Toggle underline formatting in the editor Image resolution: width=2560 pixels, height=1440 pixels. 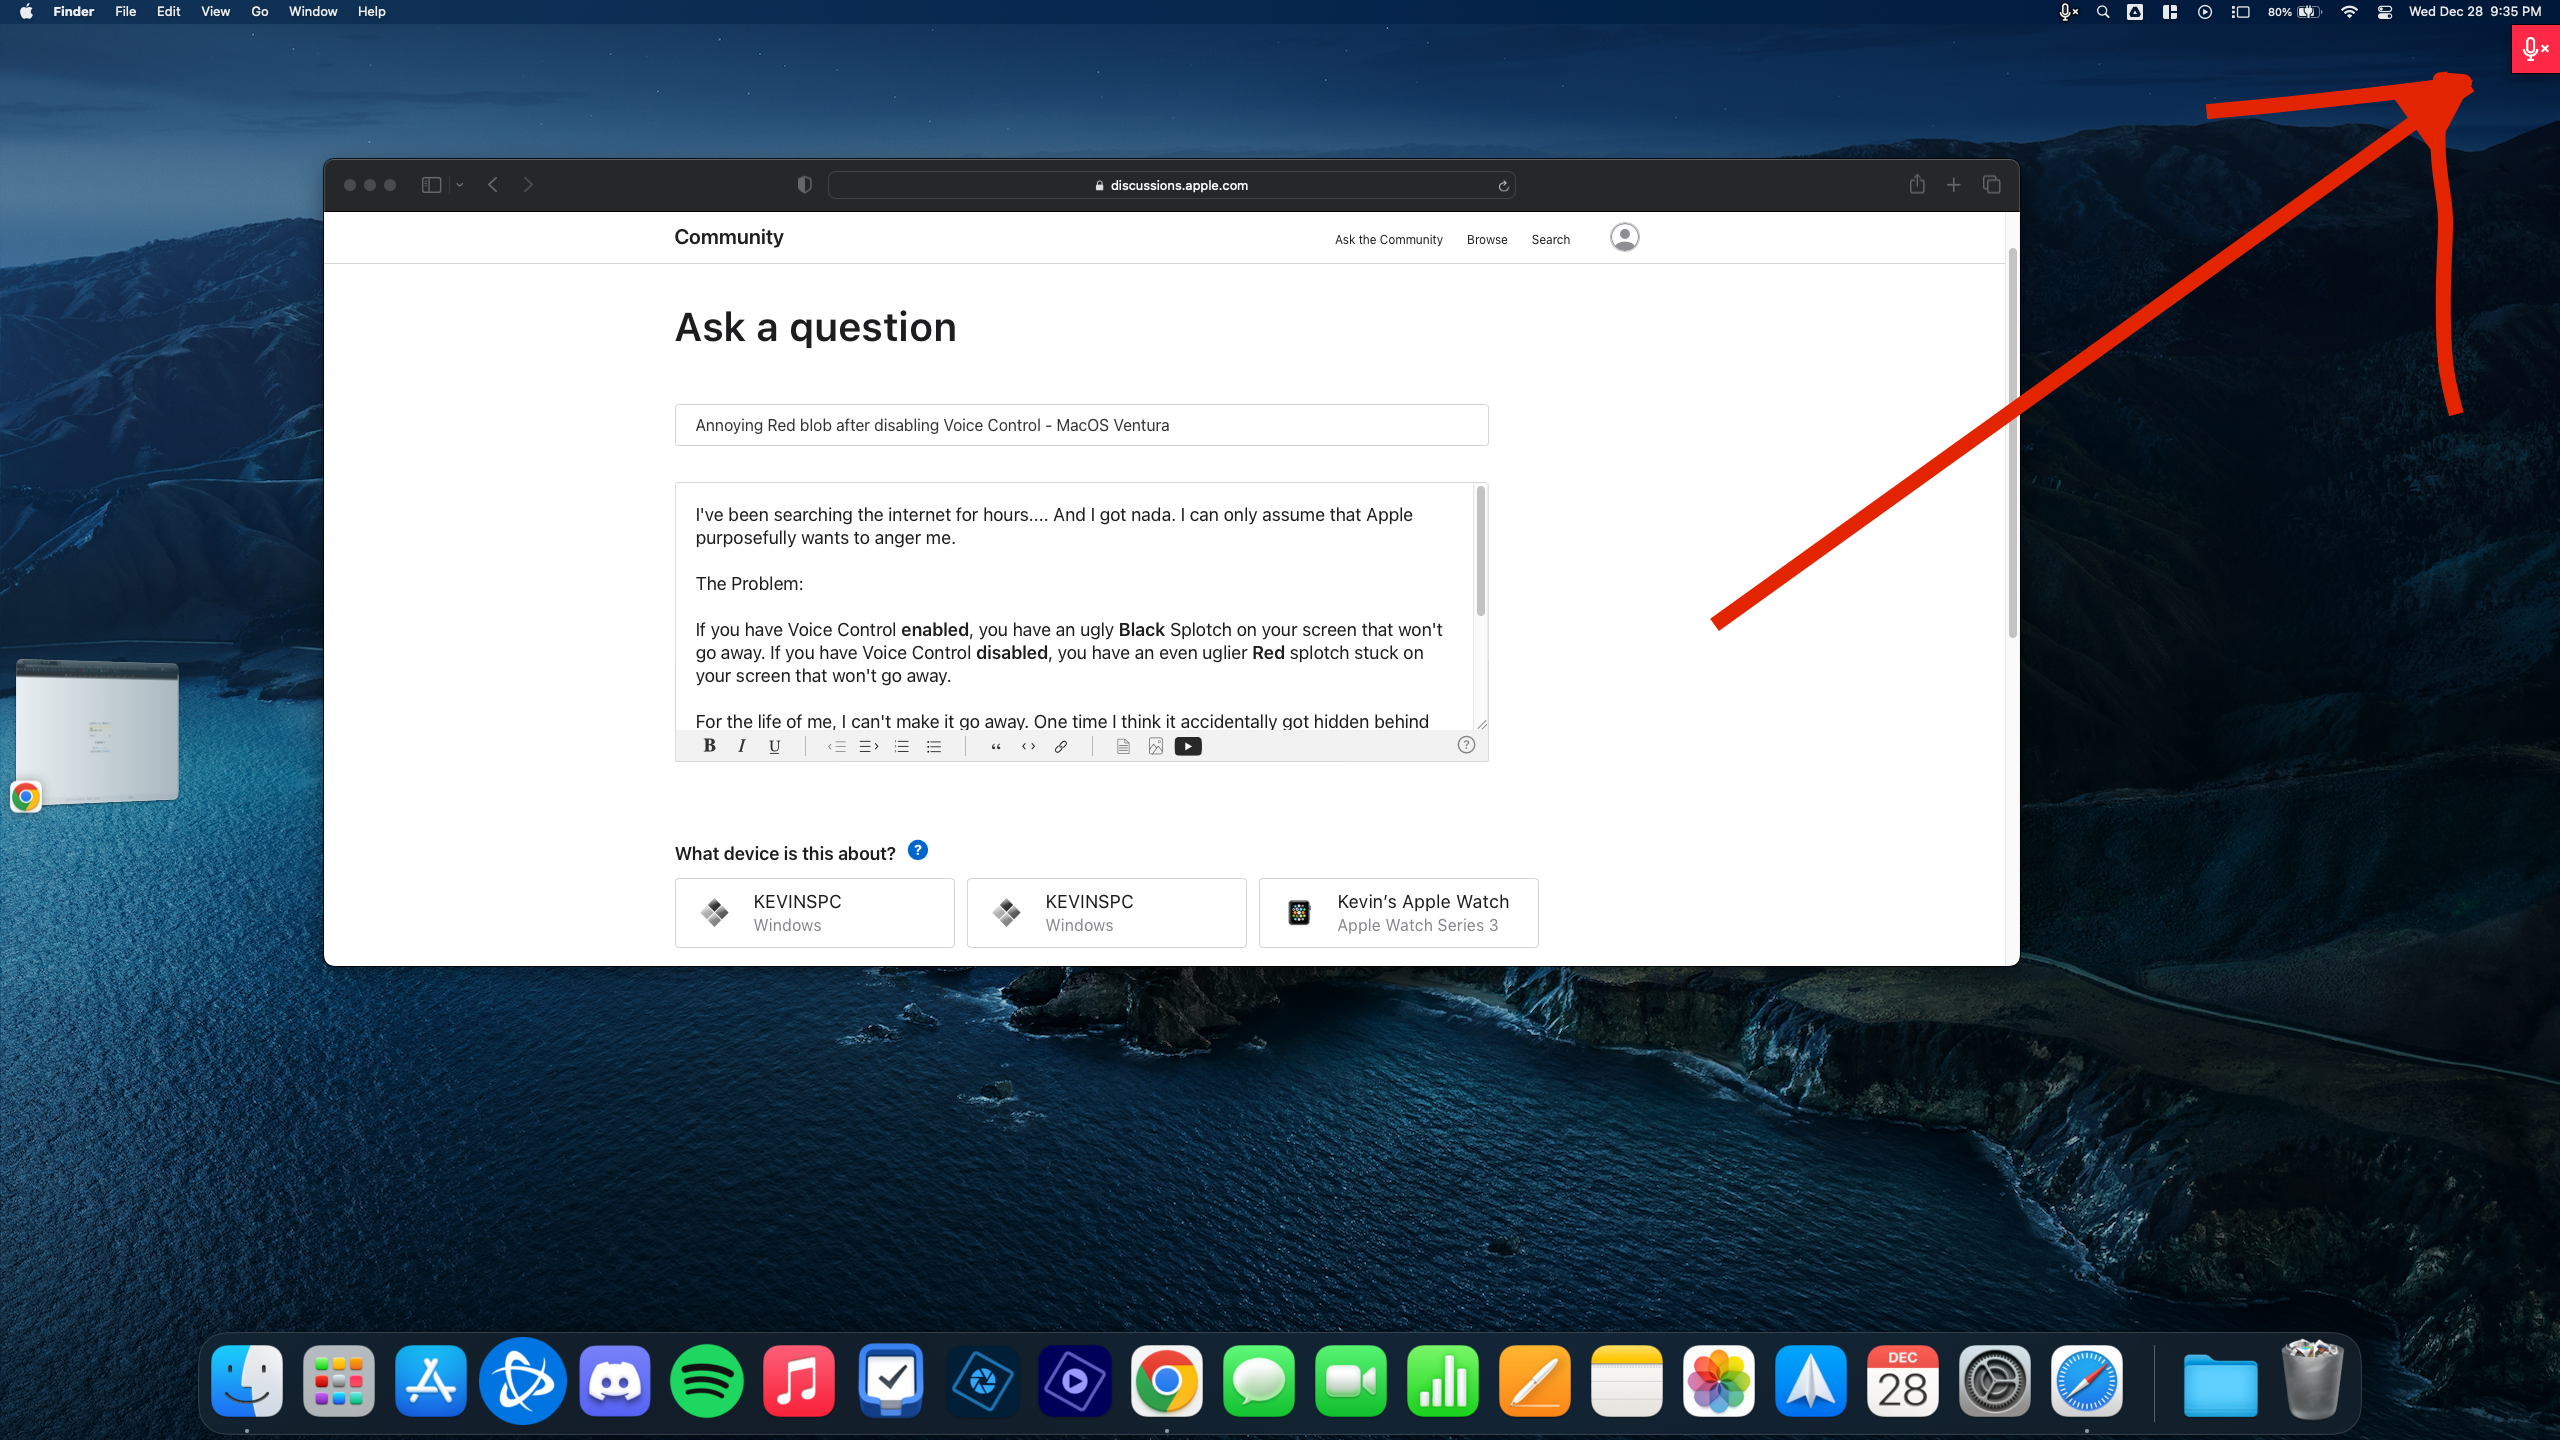(x=774, y=746)
